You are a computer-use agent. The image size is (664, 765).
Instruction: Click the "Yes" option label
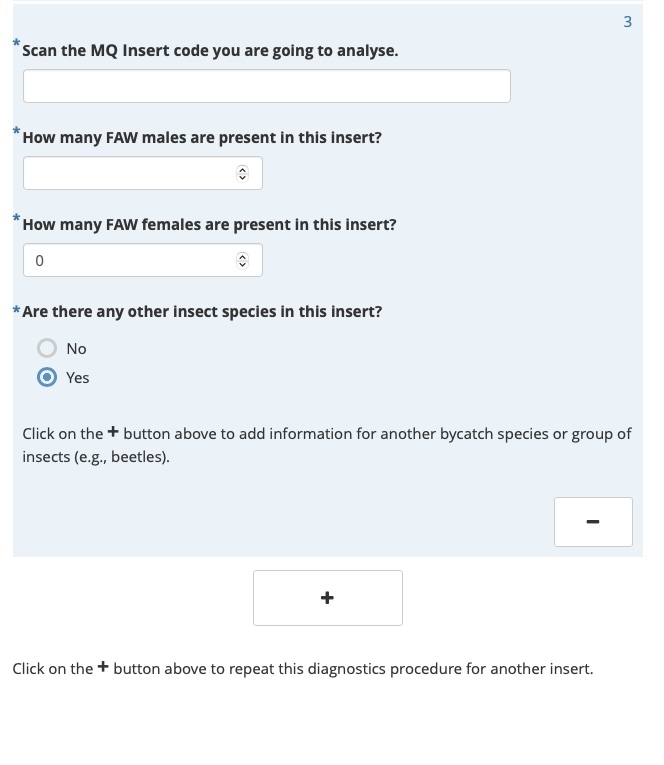pyautogui.click(x=78, y=377)
